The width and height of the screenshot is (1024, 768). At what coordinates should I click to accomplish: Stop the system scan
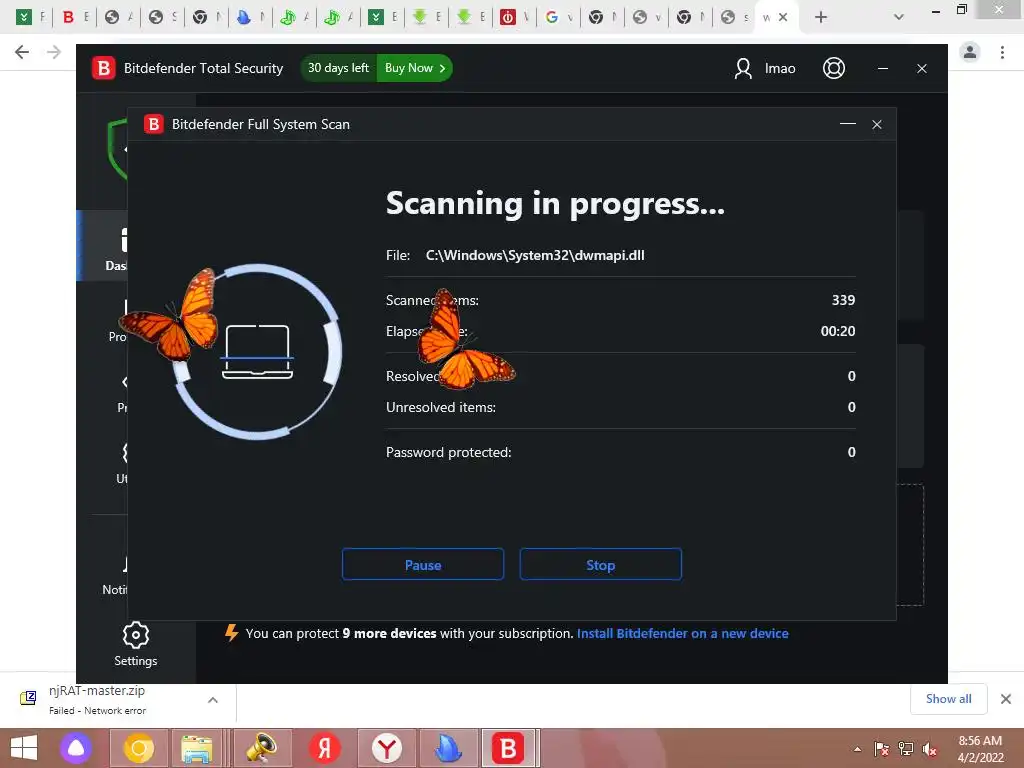click(x=600, y=564)
